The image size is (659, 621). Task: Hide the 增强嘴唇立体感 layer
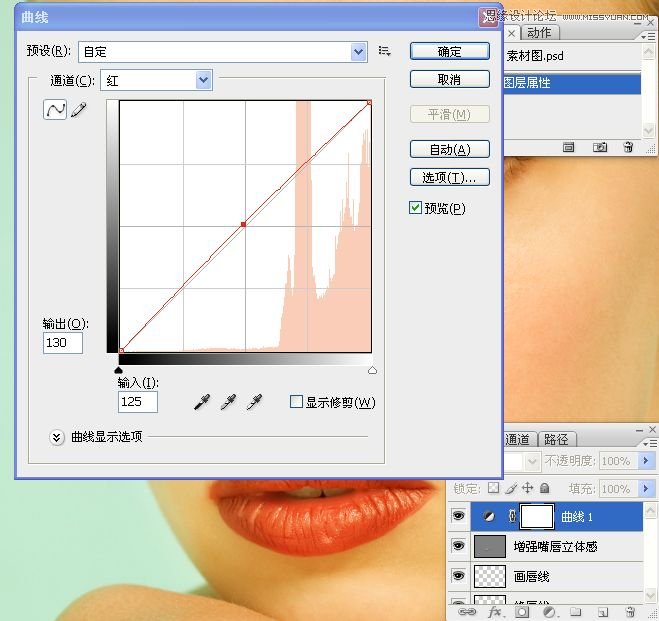pos(458,545)
